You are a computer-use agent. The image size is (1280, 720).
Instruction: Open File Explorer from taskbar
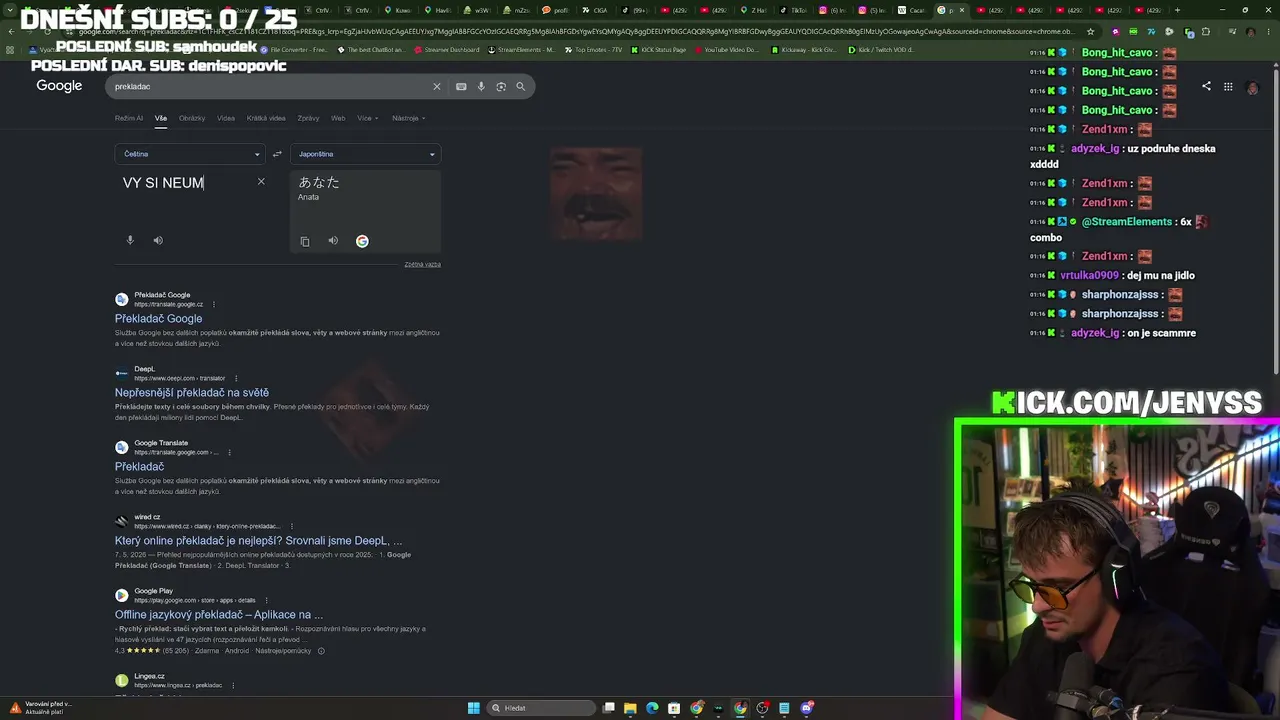(x=630, y=708)
